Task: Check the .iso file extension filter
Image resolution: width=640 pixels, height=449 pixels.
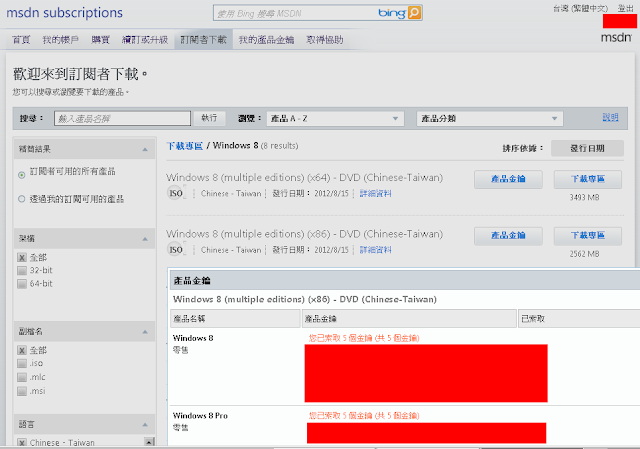Action: [22, 363]
